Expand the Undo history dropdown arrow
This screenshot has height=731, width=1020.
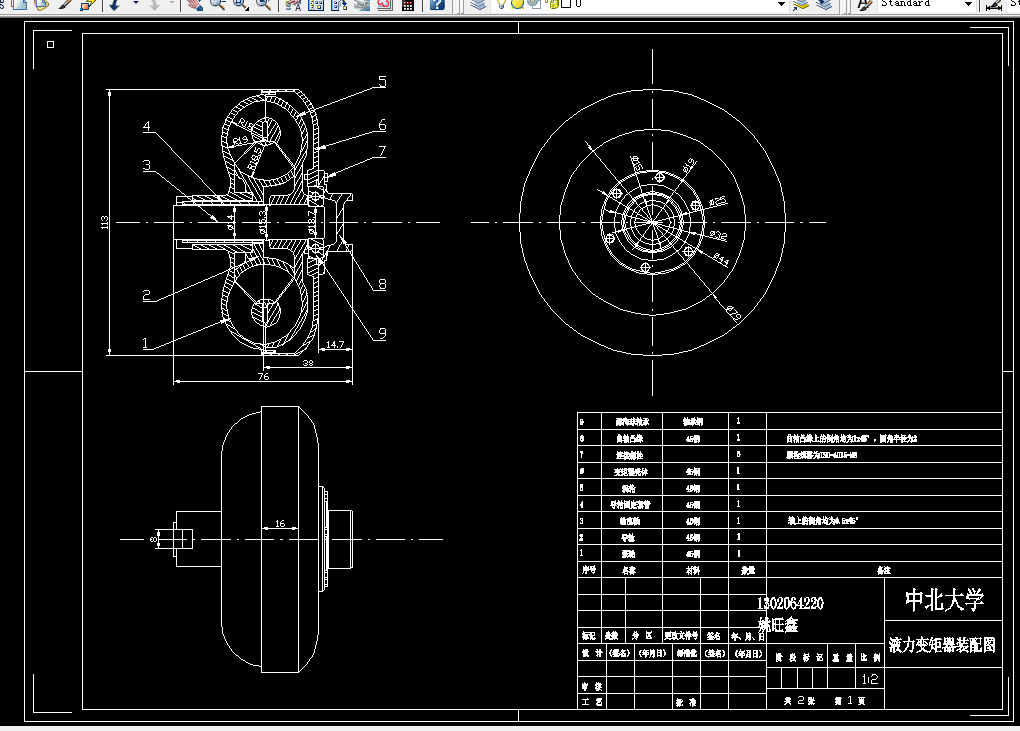click(x=135, y=3)
